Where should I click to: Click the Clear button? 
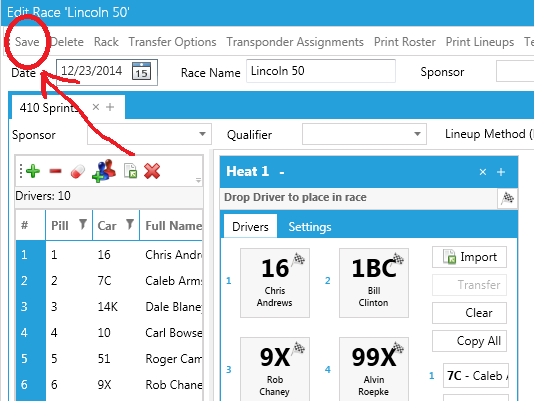tap(469, 313)
